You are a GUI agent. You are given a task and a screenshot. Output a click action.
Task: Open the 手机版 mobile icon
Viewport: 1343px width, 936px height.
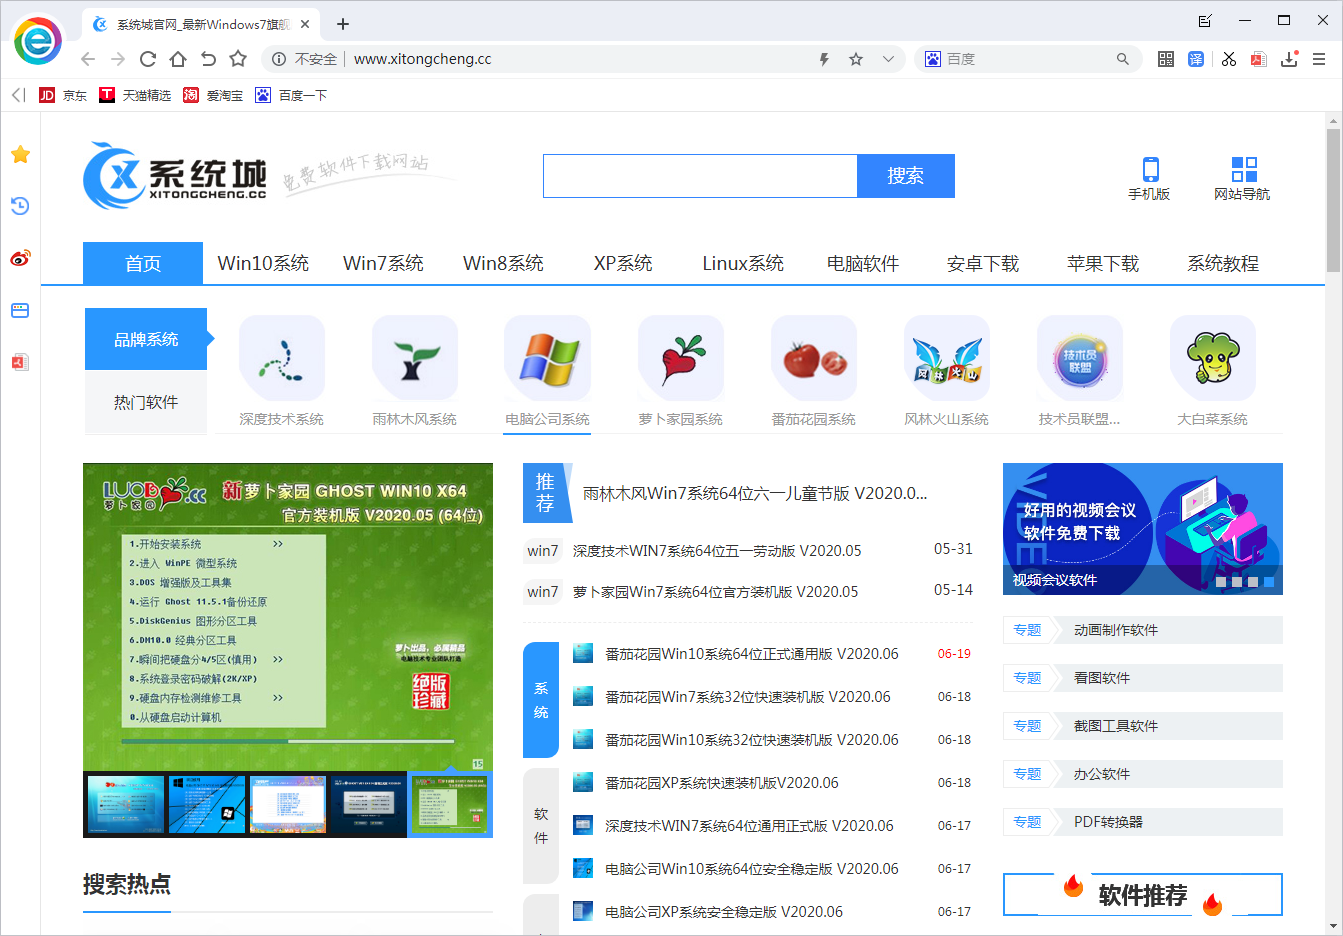[x=1149, y=179]
